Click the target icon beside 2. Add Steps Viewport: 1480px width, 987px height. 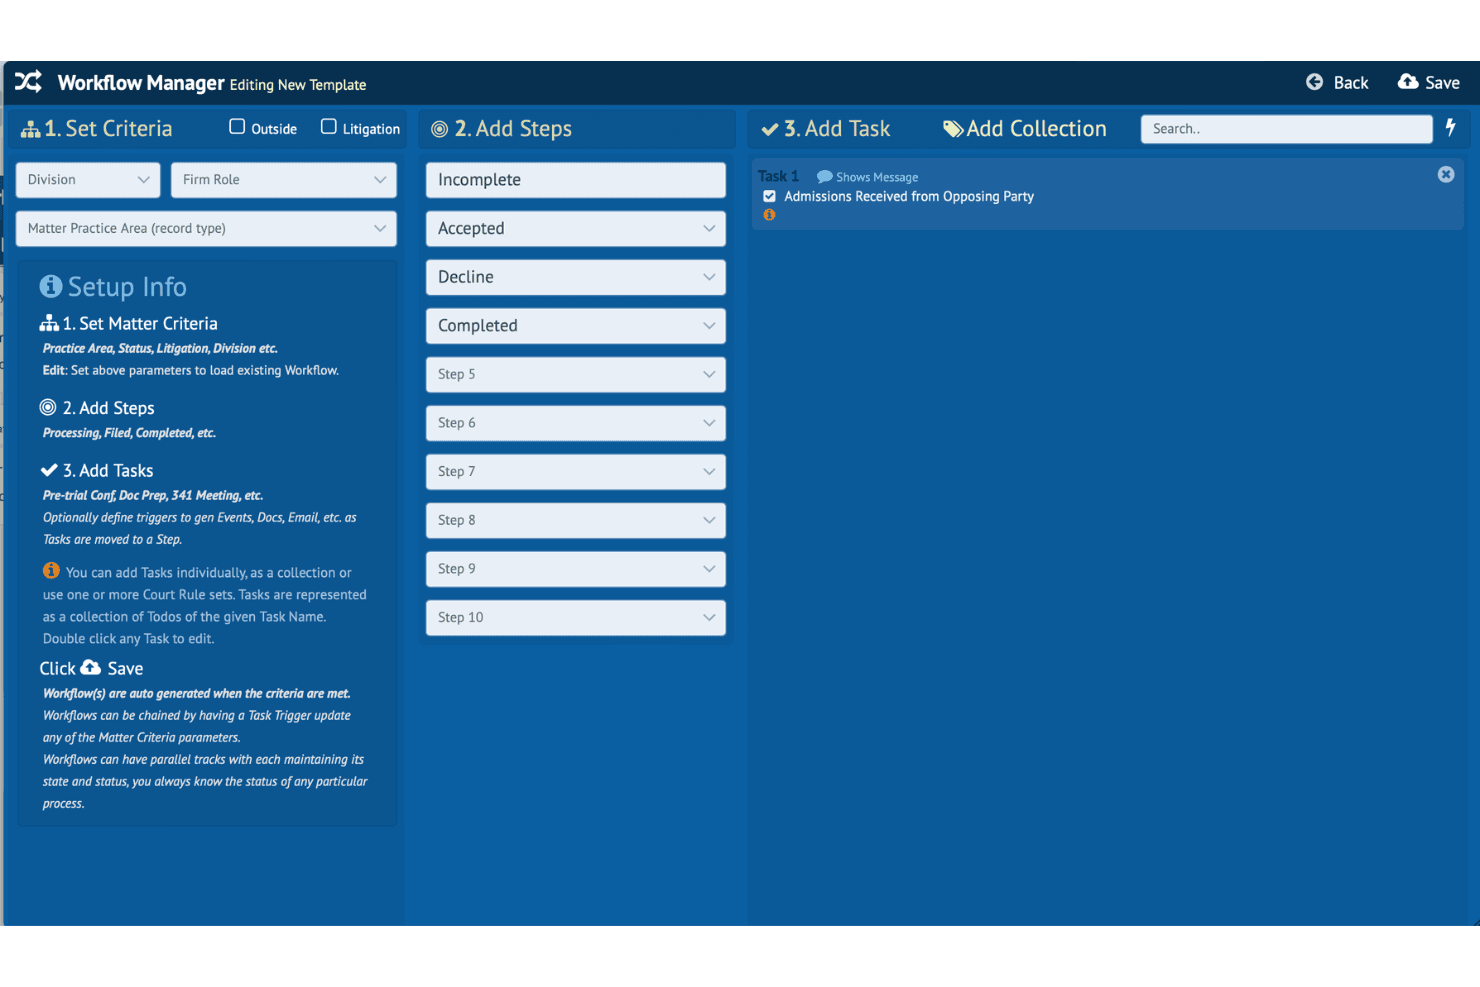coord(439,129)
